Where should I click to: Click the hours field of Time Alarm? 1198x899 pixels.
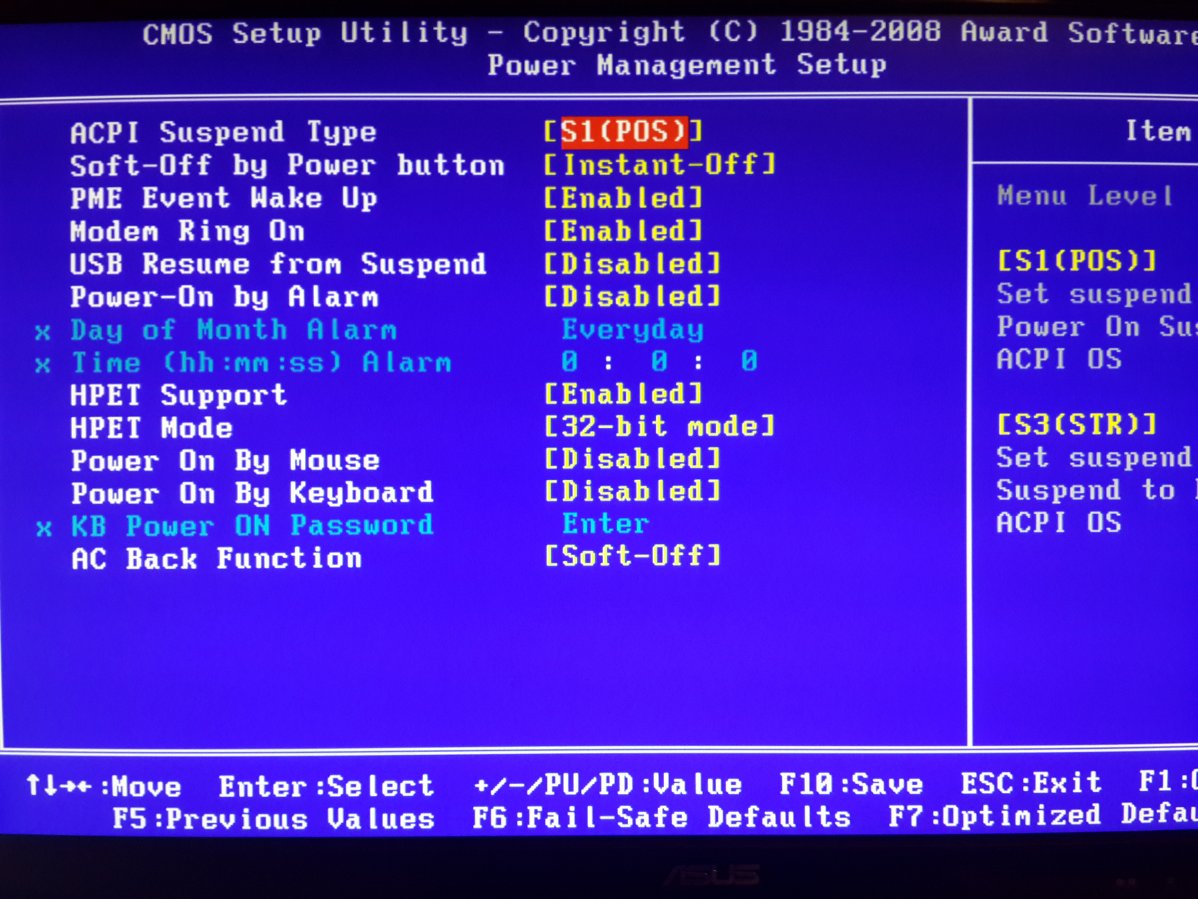[x=570, y=361]
